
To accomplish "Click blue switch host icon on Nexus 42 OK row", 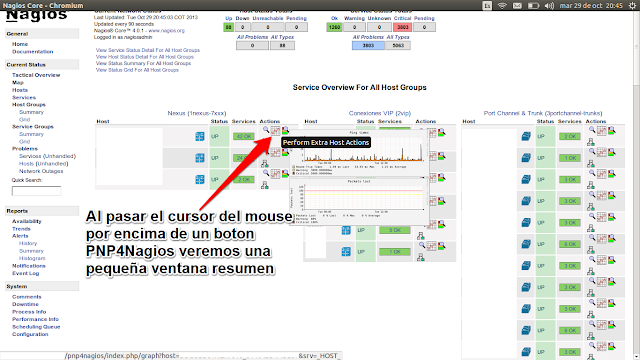I will click(x=200, y=136).
